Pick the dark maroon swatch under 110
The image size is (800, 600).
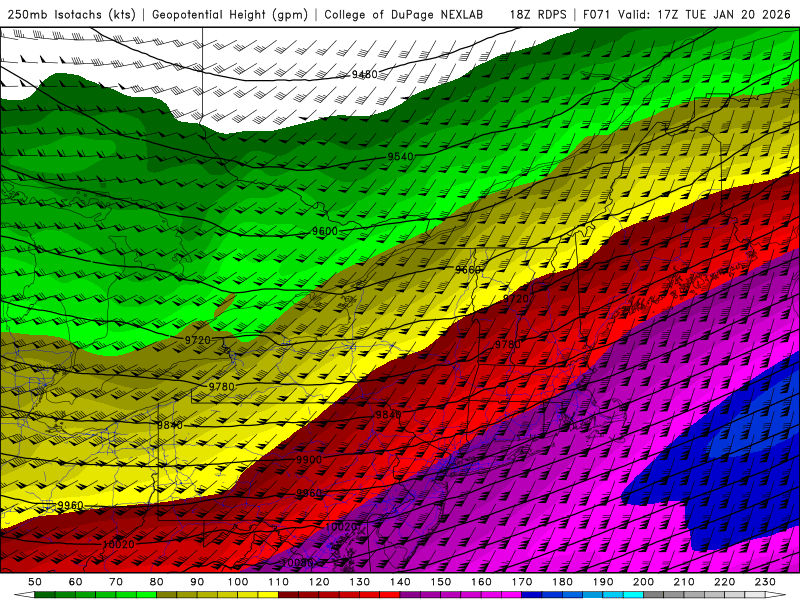pyautogui.click(x=289, y=595)
